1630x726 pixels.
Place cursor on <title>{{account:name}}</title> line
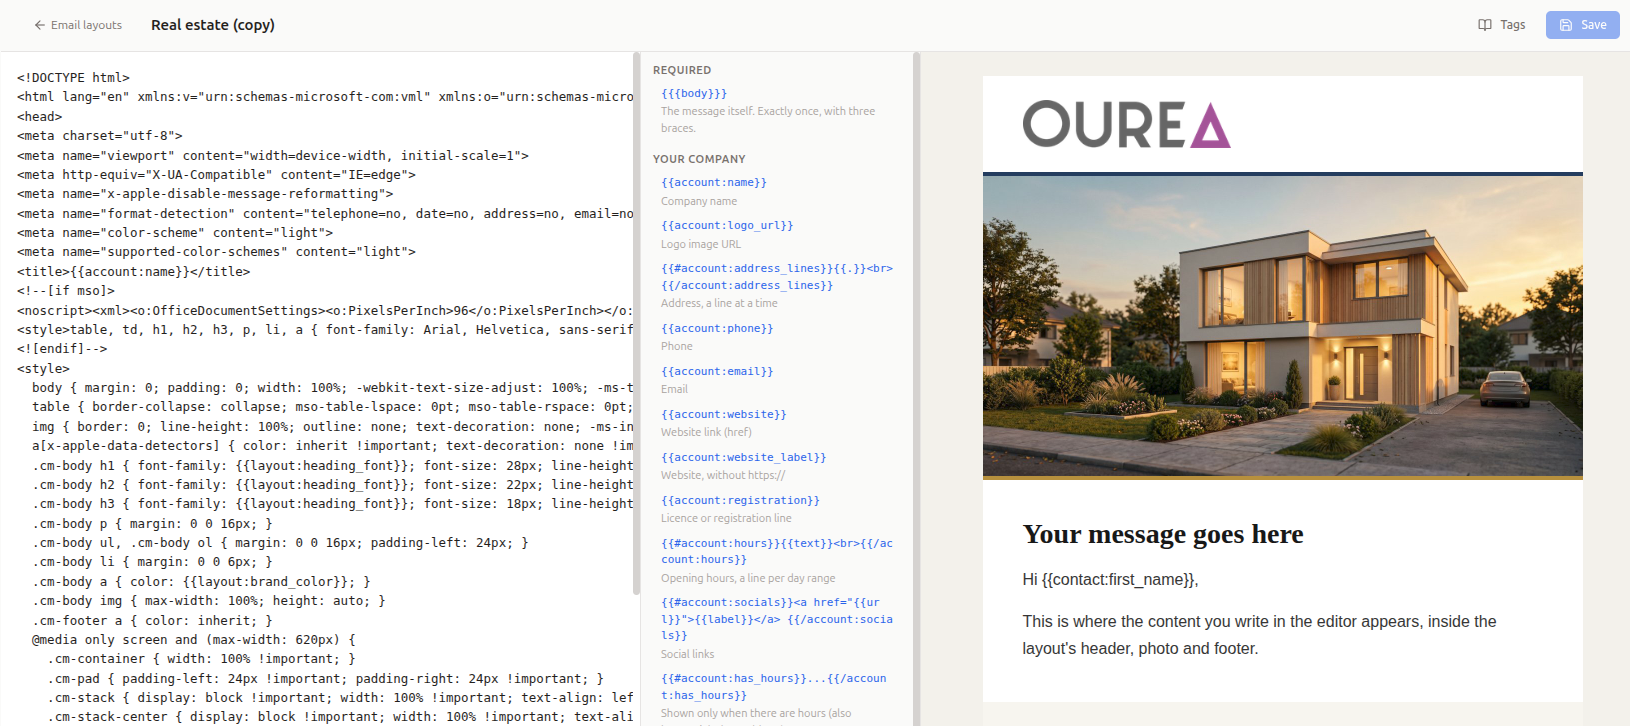click(x=134, y=272)
